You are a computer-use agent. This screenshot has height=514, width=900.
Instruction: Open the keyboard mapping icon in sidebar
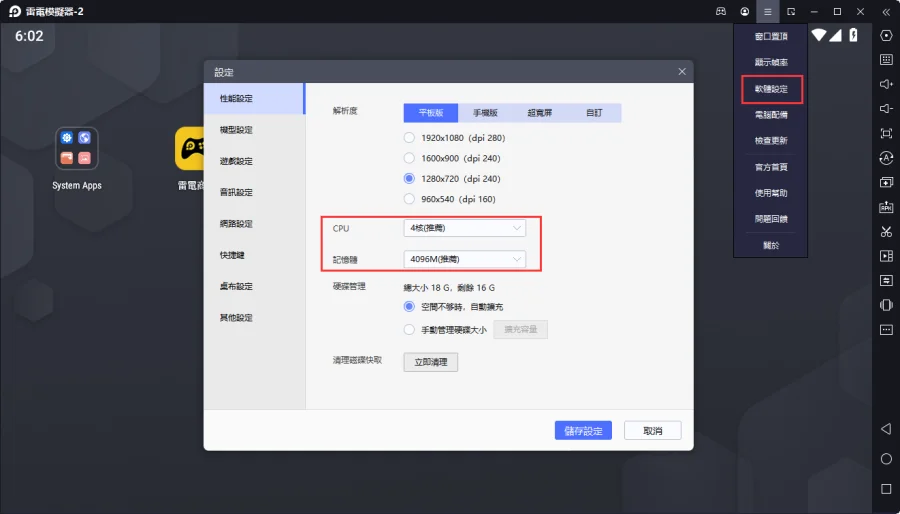(886, 60)
